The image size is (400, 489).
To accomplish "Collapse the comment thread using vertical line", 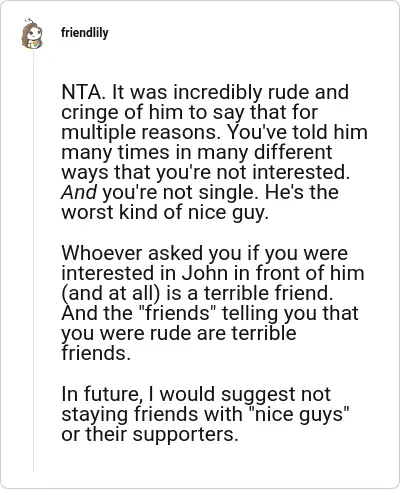I will (33, 261).
